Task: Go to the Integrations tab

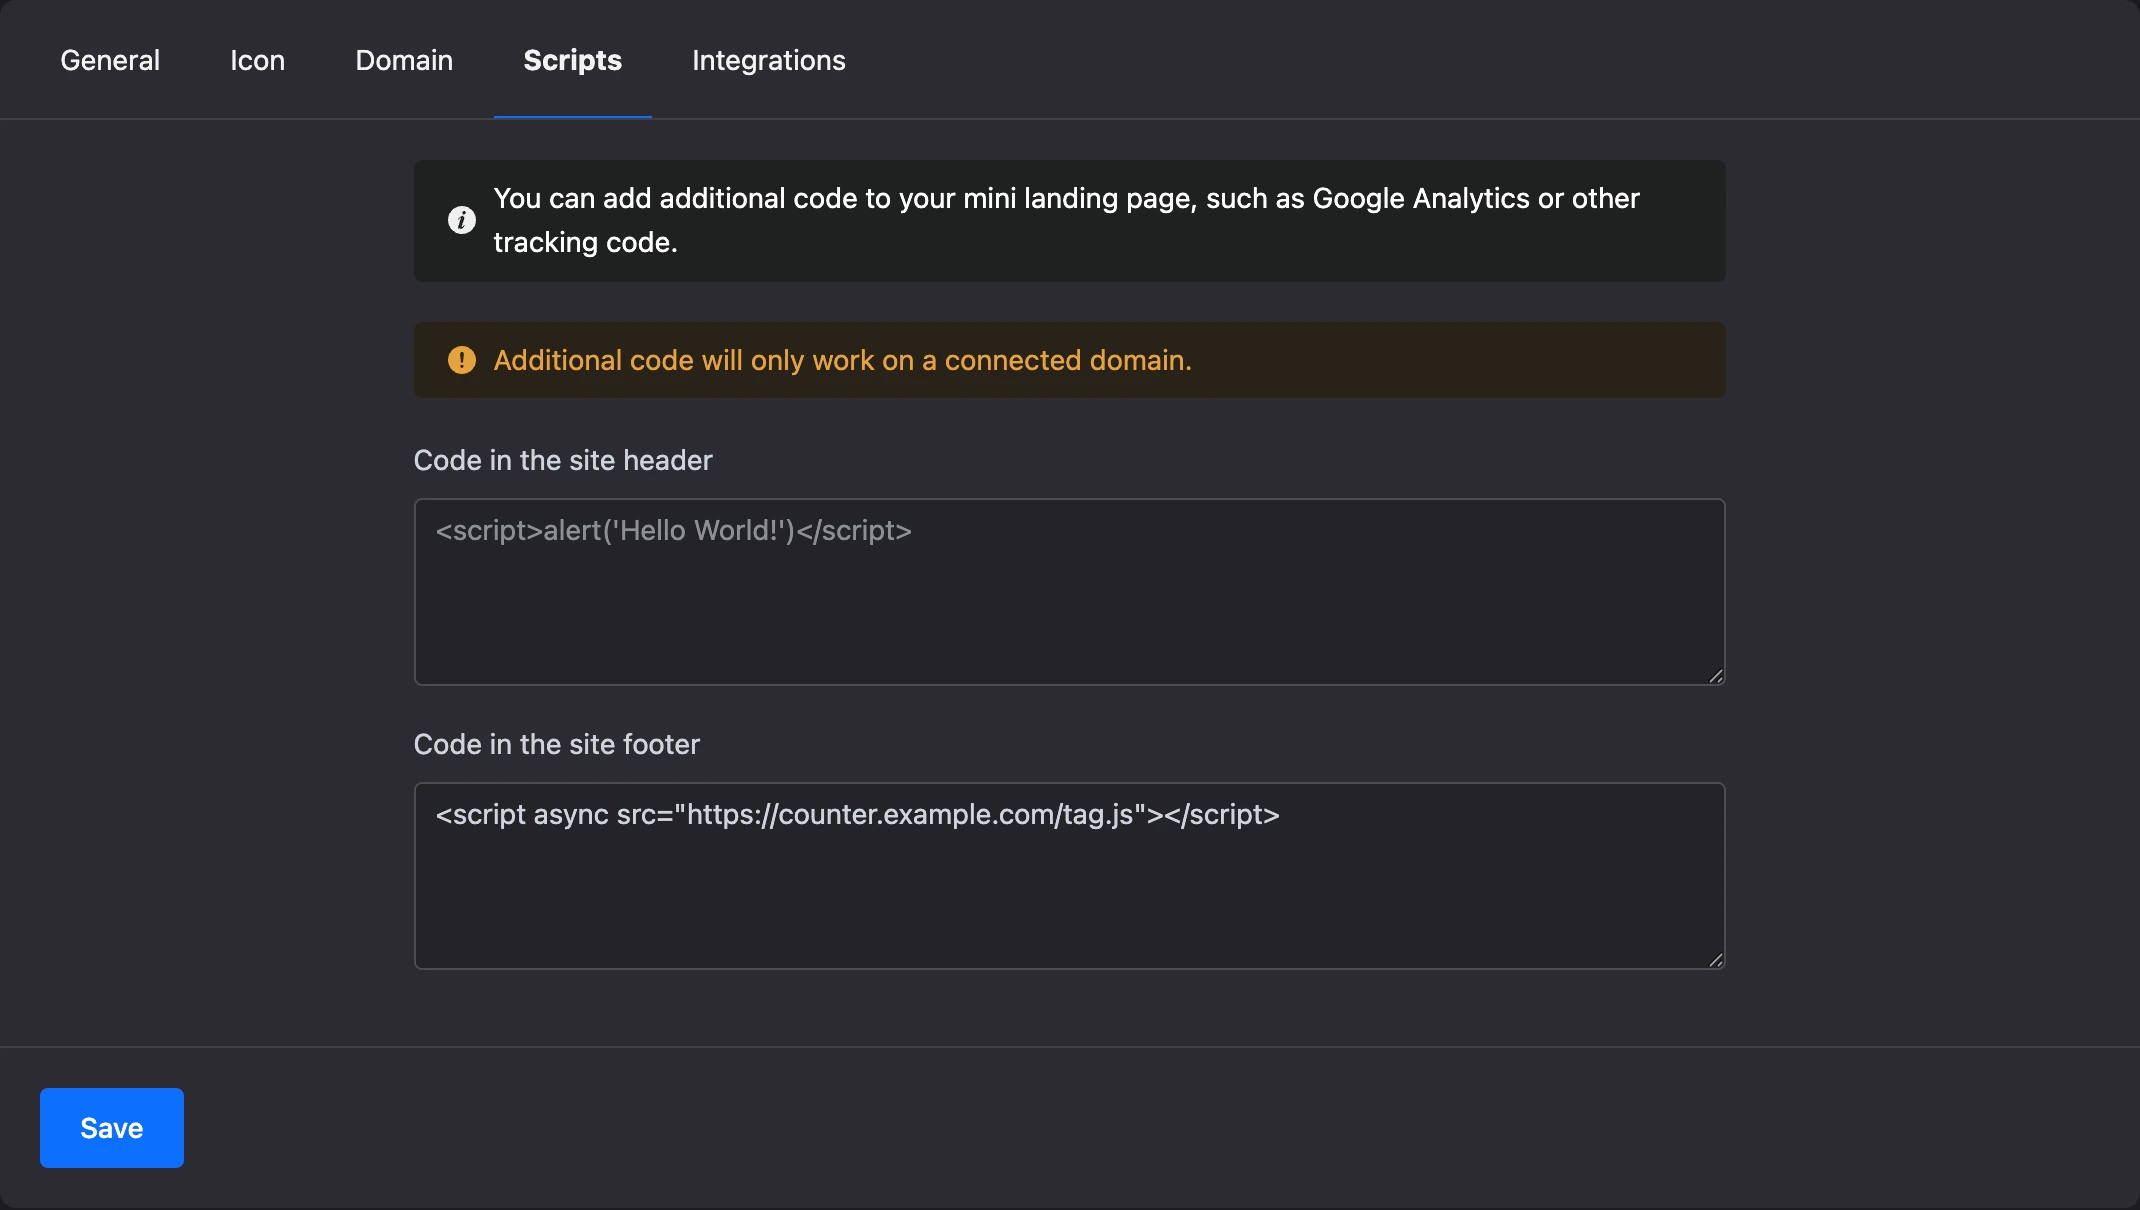Action: [769, 60]
